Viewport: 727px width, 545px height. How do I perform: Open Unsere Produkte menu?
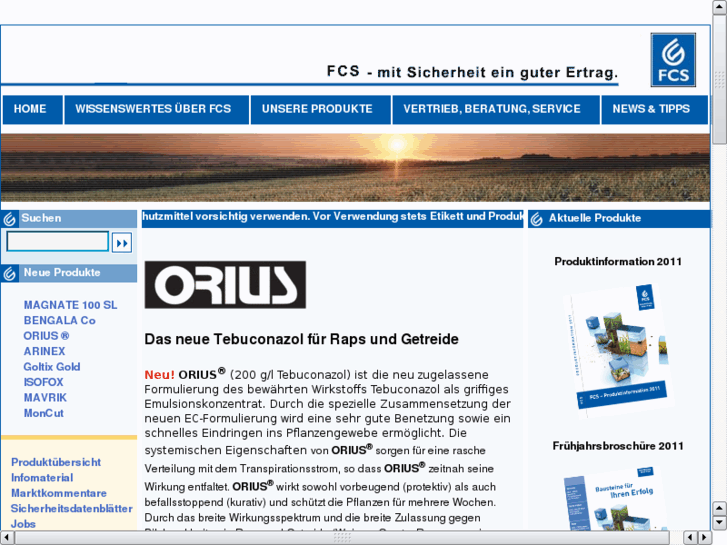click(x=320, y=109)
